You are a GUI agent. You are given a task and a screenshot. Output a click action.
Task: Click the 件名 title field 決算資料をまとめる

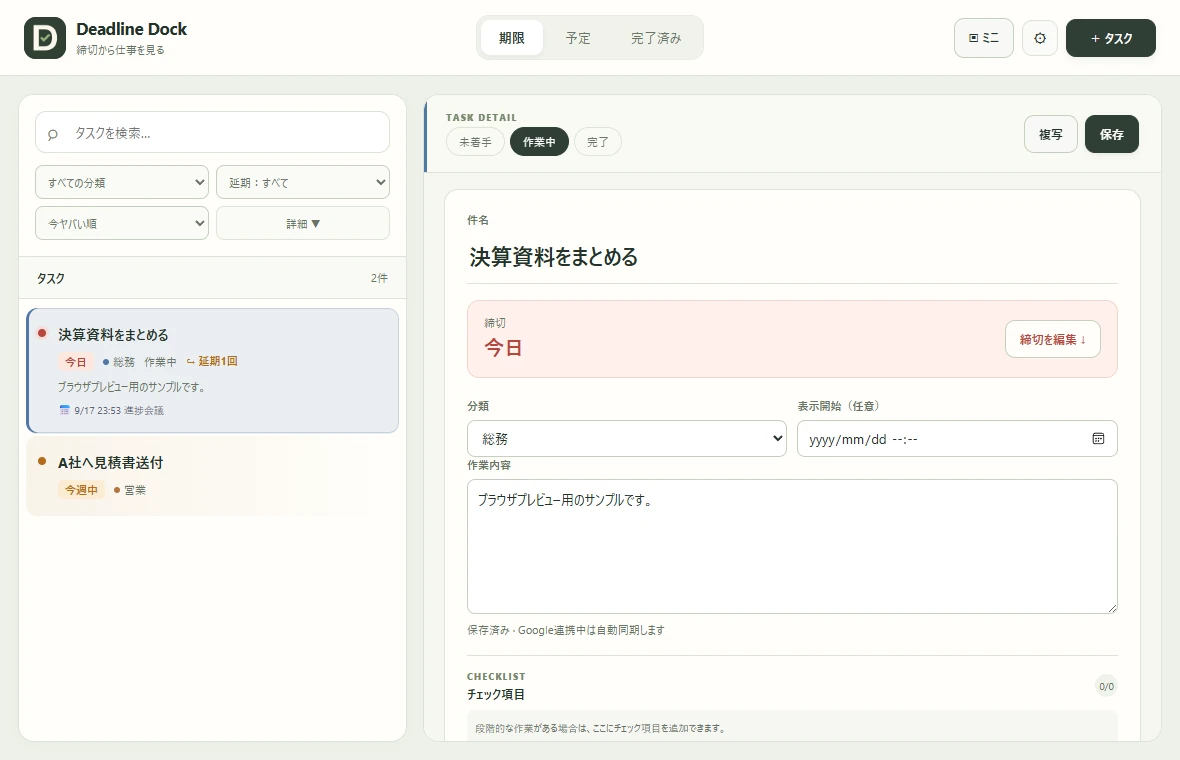[x=792, y=257]
